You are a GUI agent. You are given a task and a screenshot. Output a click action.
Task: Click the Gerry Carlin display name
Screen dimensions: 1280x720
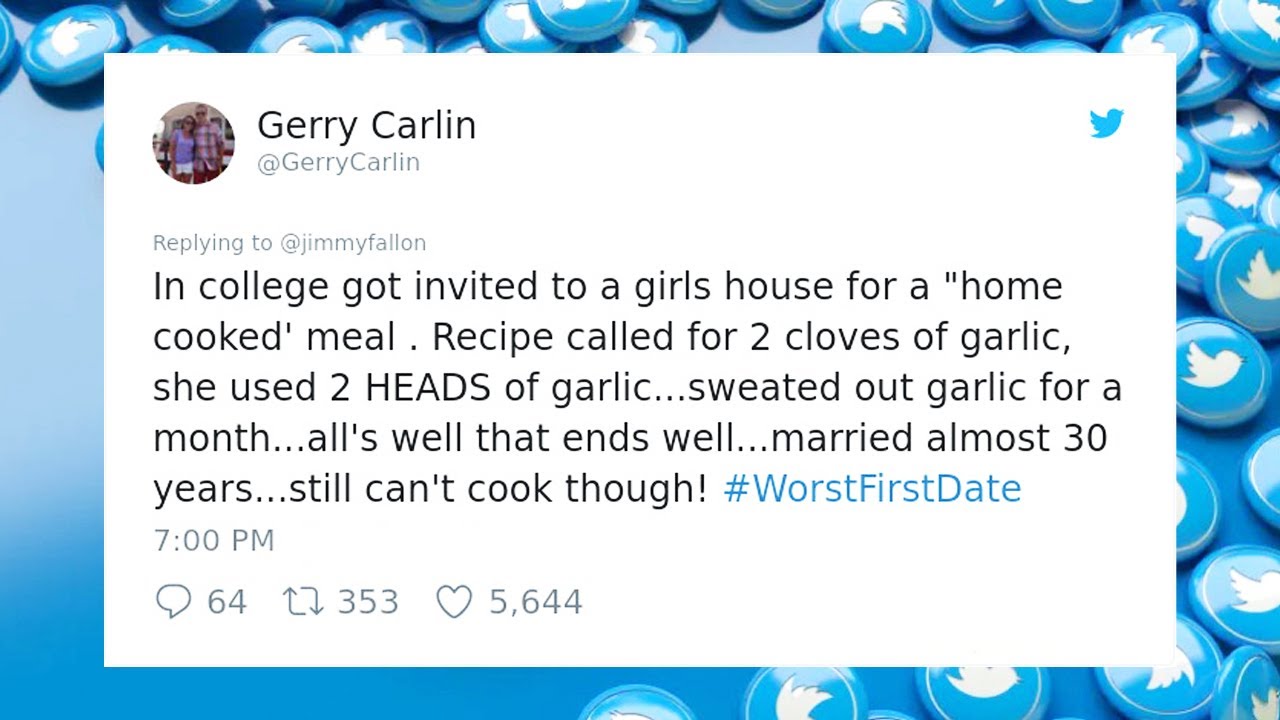coord(366,126)
